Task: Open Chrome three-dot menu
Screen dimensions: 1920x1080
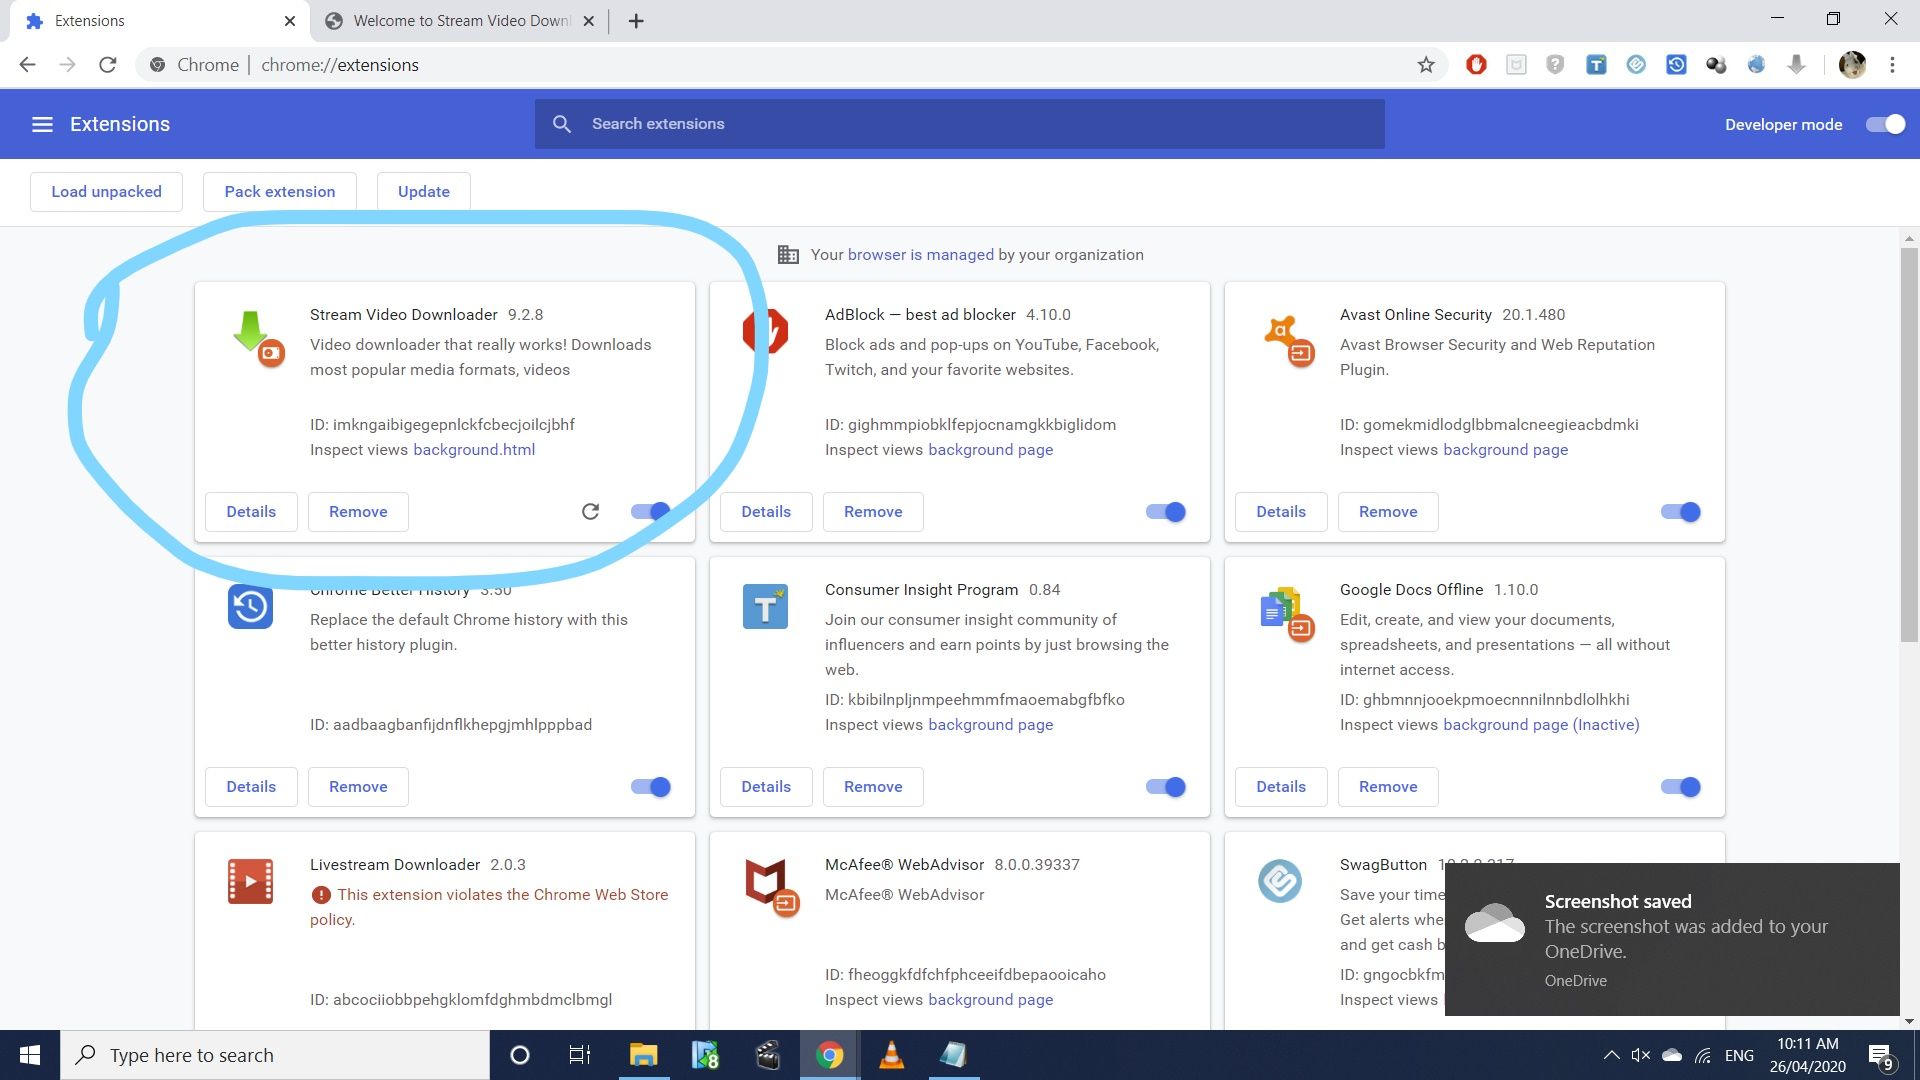Action: [x=1892, y=65]
